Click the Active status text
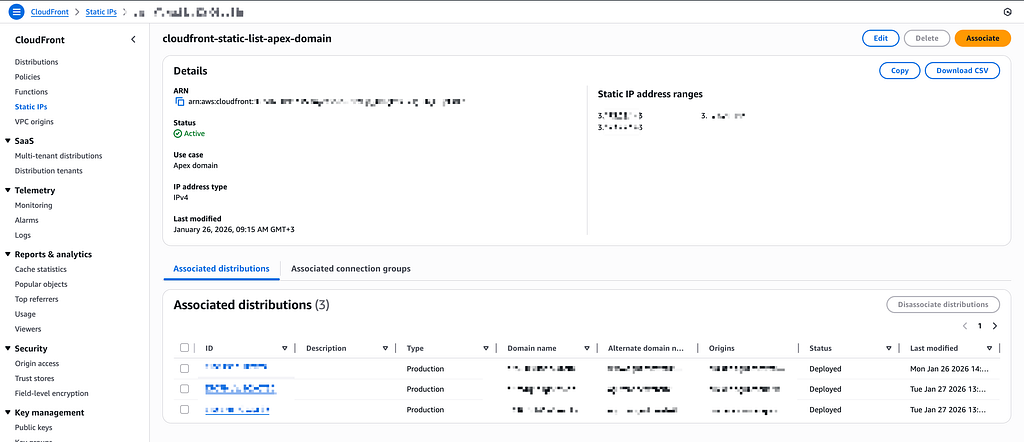The height and width of the screenshot is (442, 1024). point(194,133)
